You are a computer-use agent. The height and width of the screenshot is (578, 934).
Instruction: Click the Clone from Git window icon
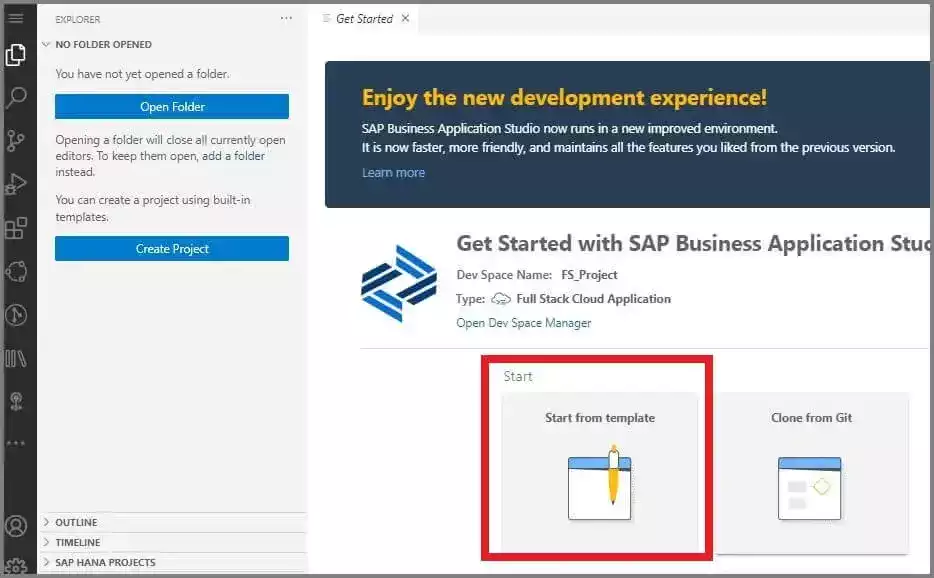(x=810, y=489)
